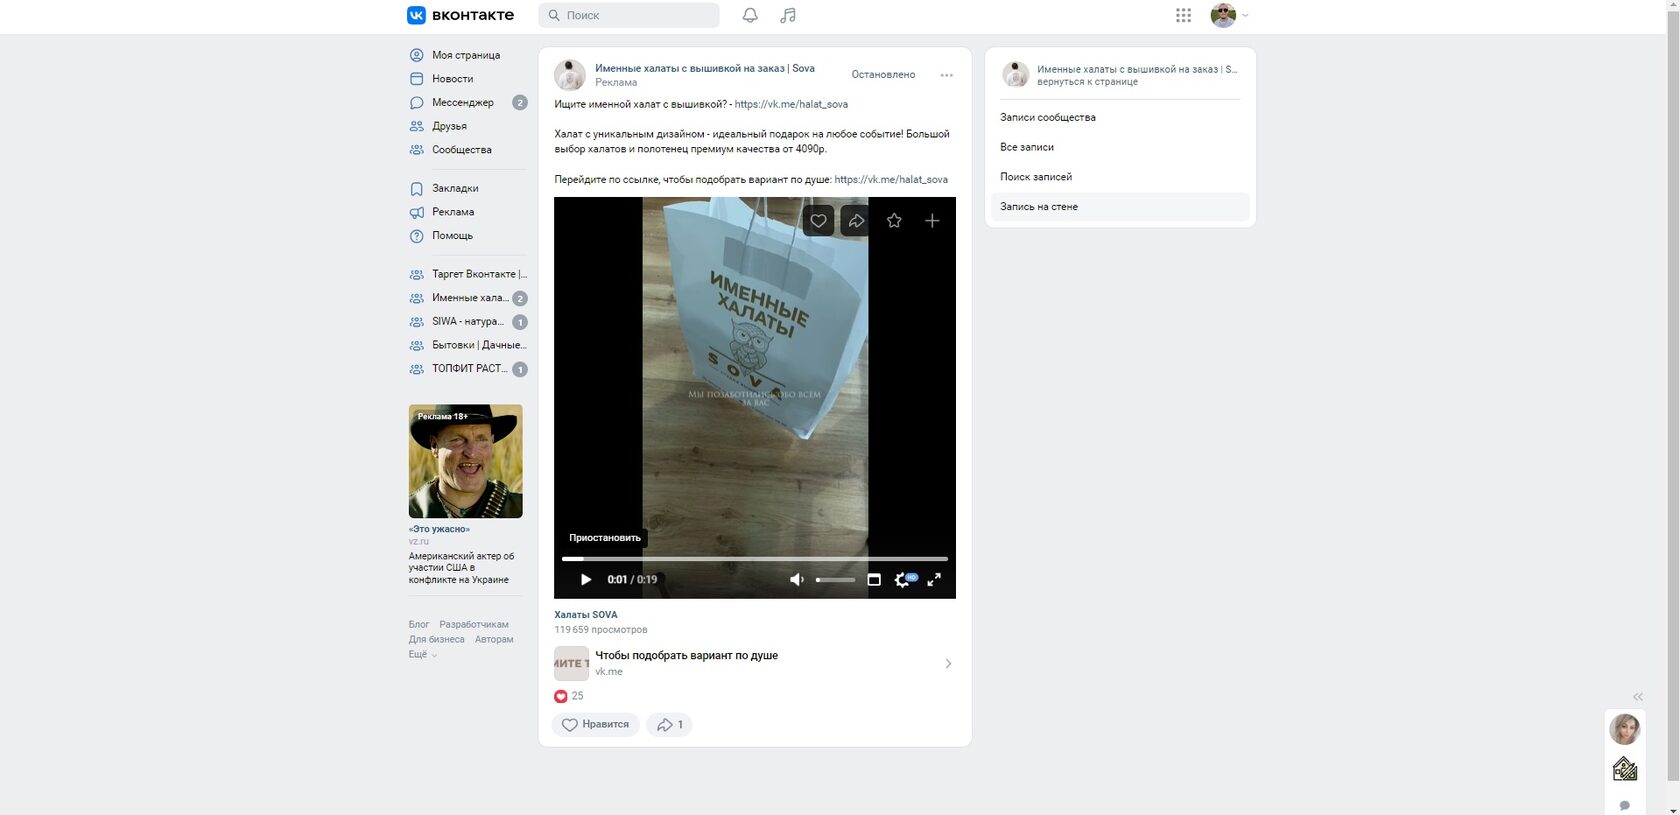Open the new message bubble icon
Image resolution: width=1680 pixels, height=815 pixels.
click(1624, 805)
